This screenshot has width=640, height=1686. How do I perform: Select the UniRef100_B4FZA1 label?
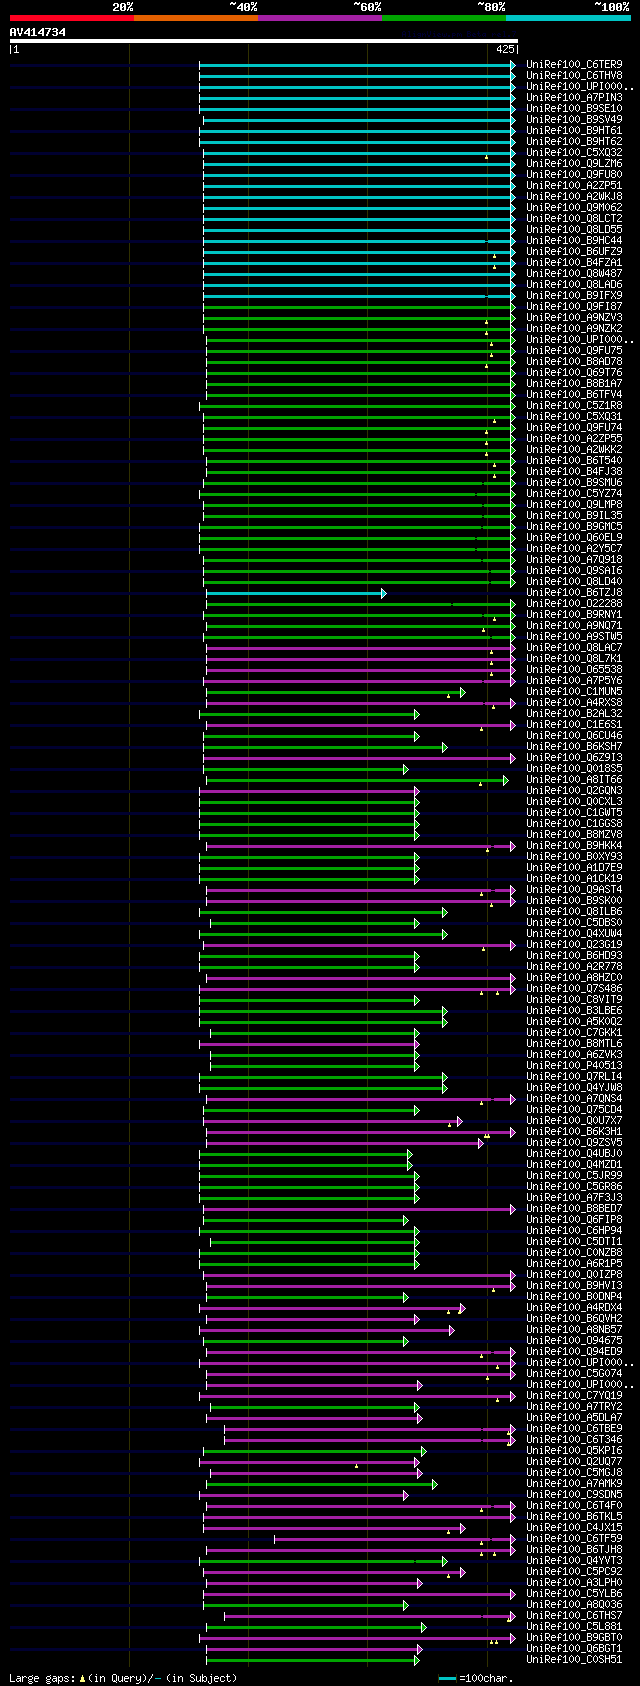[x=574, y=263]
